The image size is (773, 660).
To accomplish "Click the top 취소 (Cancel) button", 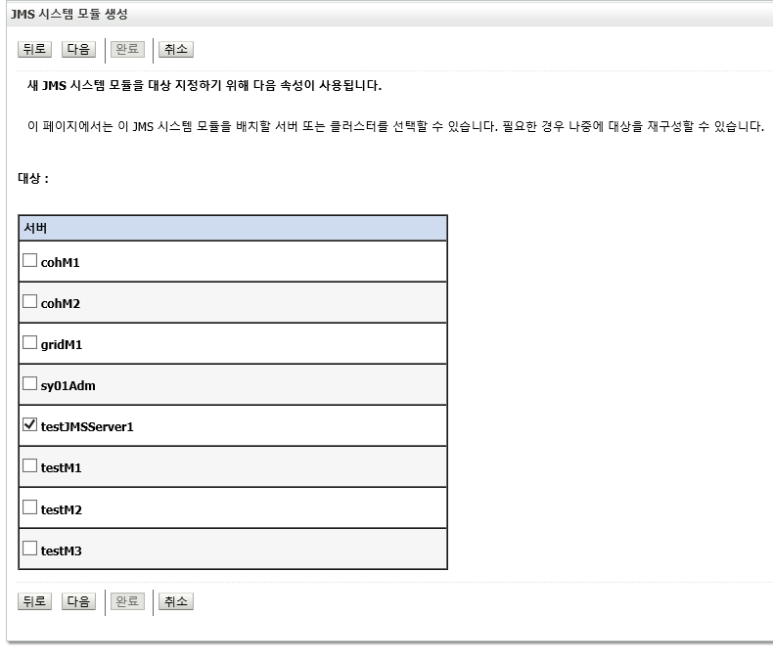I will tap(176, 49).
